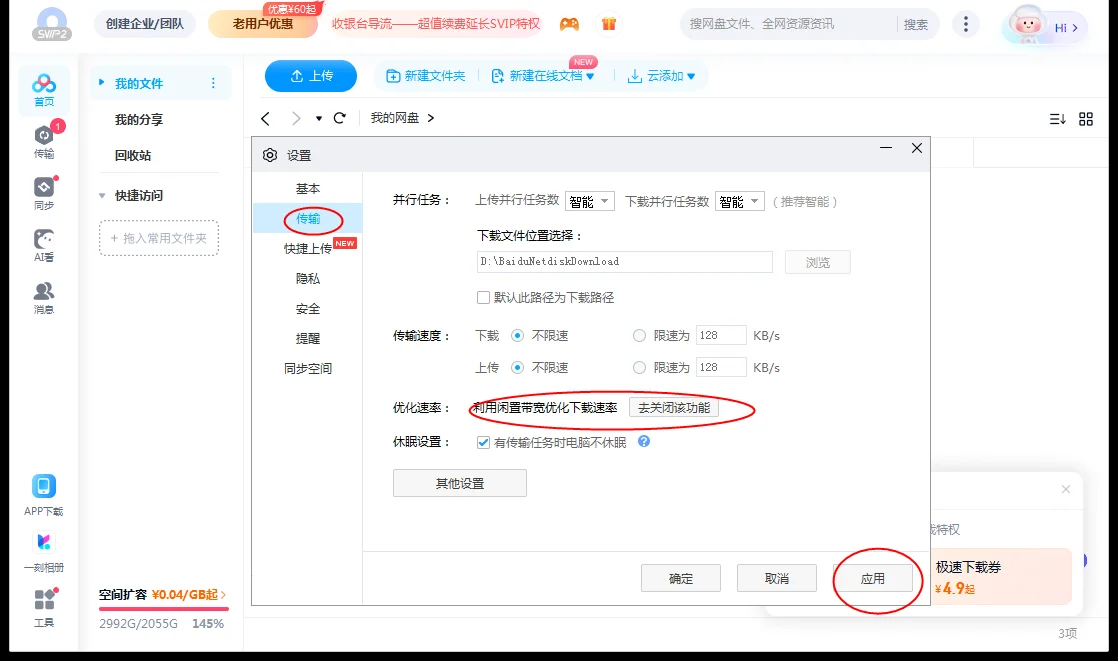Open the 一刻相册 album icon

pyautogui.click(x=43, y=542)
